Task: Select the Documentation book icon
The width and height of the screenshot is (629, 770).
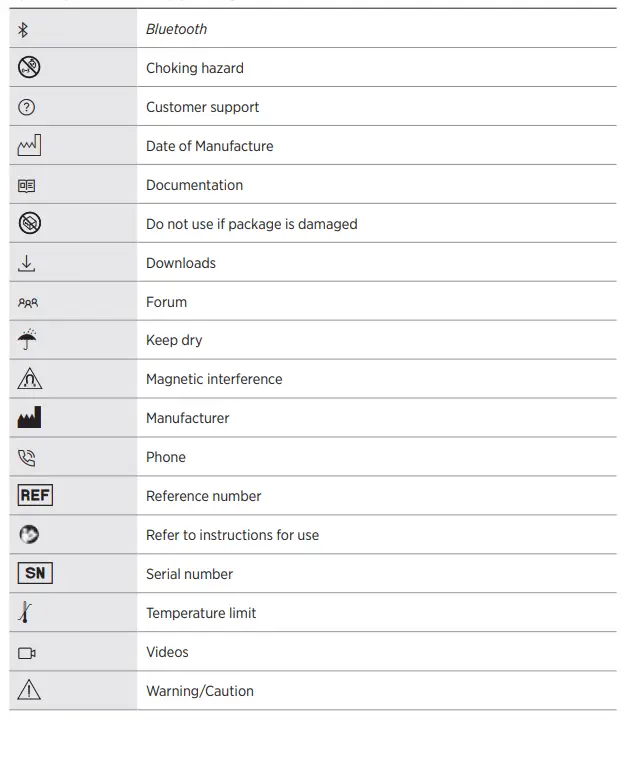Action: 27,185
